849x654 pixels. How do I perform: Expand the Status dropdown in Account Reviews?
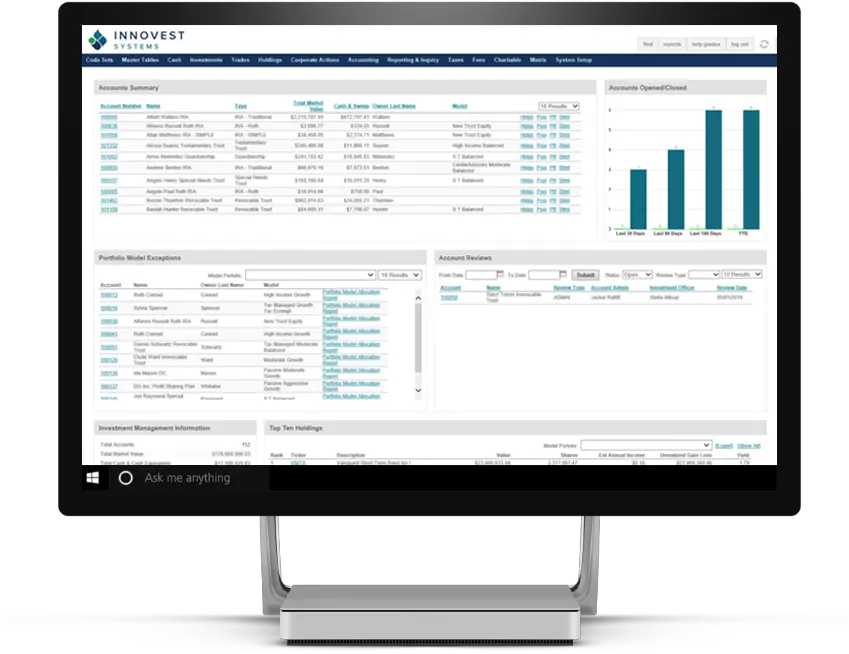[x=636, y=275]
